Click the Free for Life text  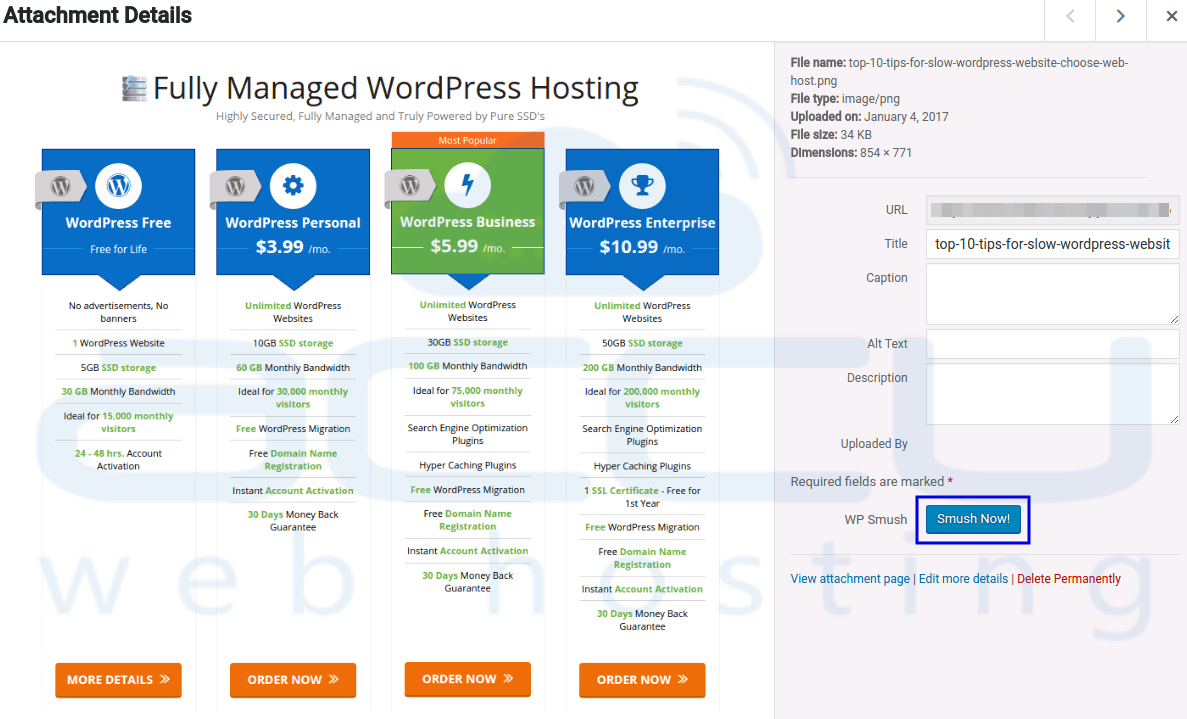118,249
